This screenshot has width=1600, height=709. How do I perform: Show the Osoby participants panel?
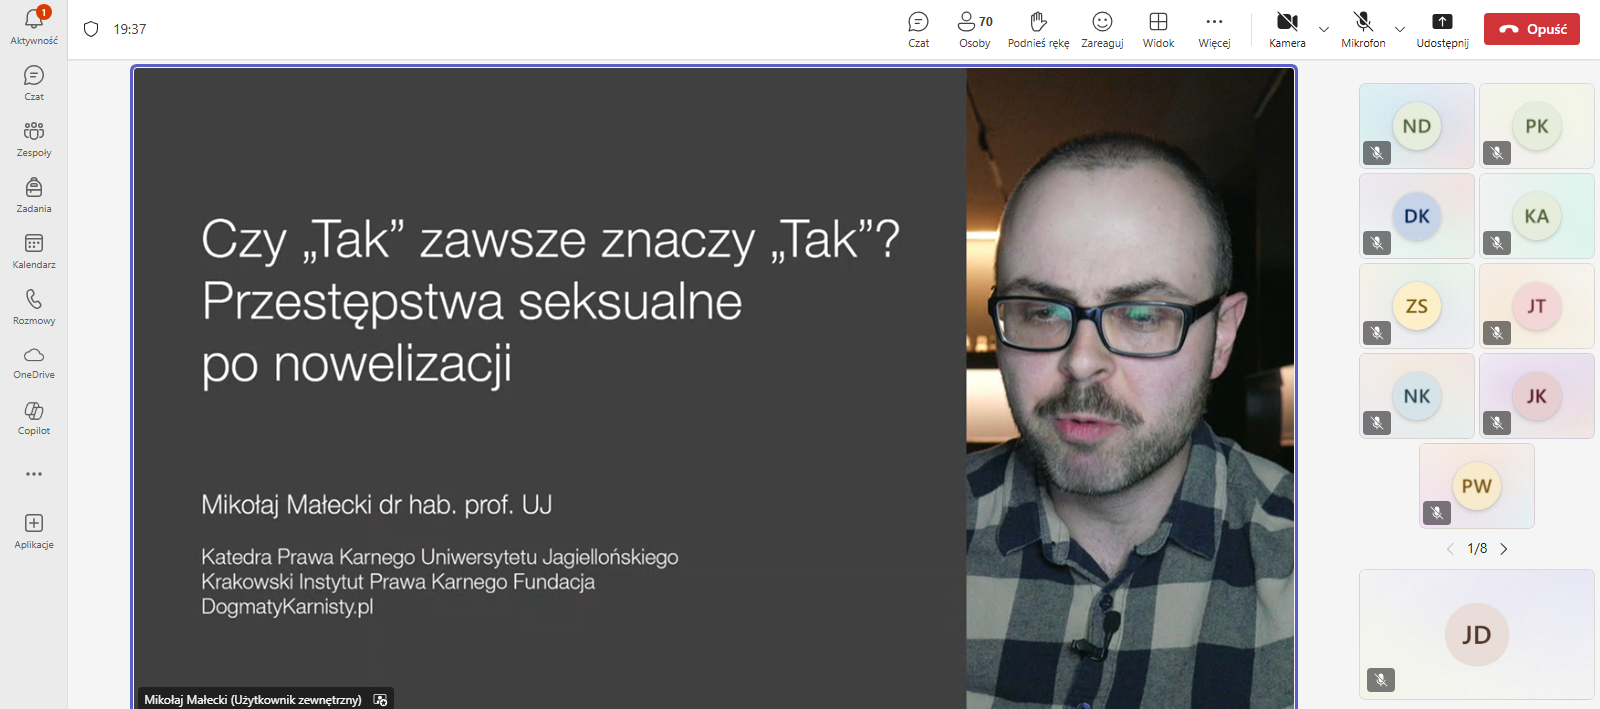tap(975, 29)
